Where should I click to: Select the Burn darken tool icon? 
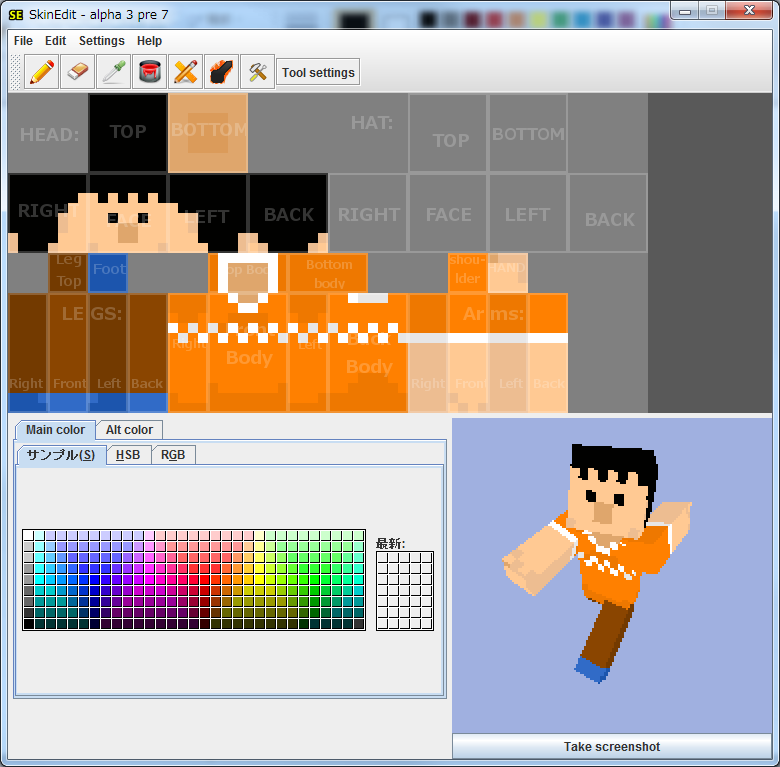pos(221,72)
